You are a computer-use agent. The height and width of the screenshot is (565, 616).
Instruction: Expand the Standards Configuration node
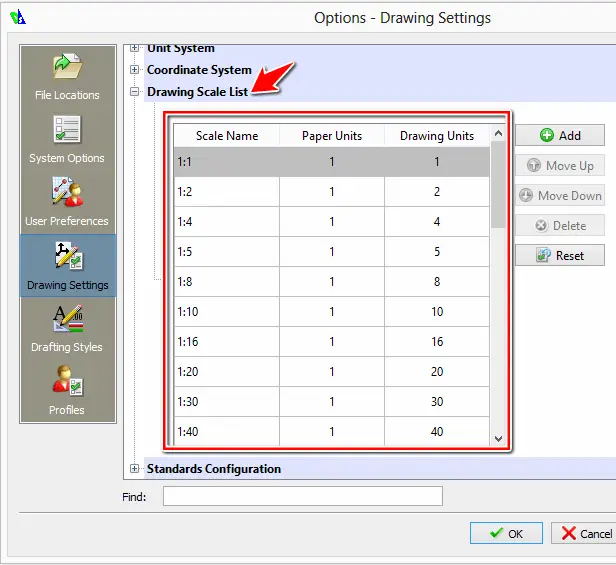click(134, 468)
